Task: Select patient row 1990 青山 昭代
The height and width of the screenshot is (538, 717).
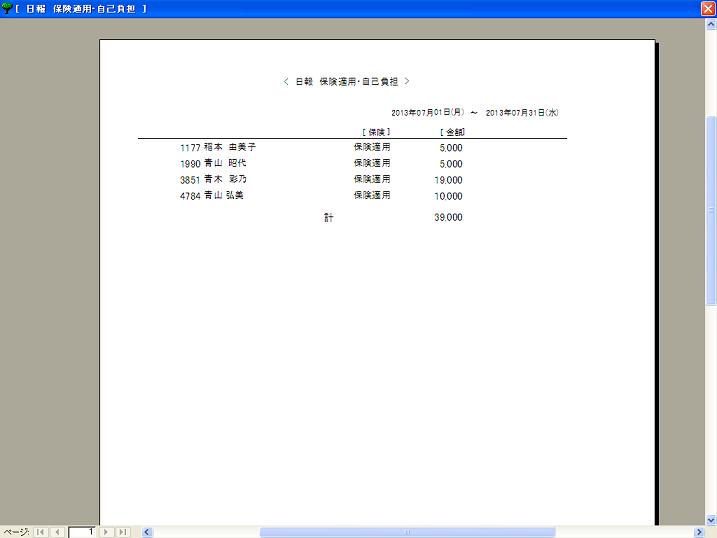Action: point(321,164)
